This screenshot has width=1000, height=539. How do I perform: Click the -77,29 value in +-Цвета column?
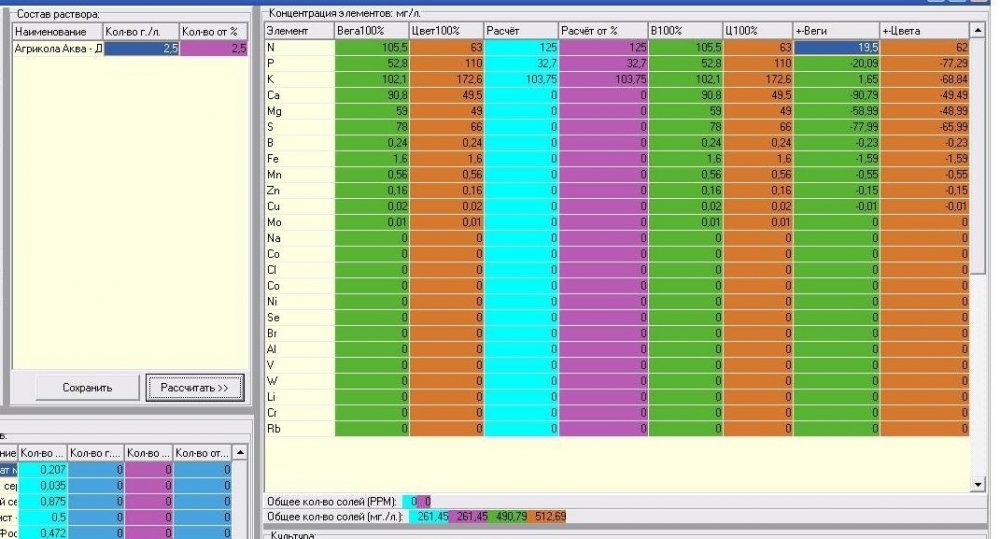point(925,63)
